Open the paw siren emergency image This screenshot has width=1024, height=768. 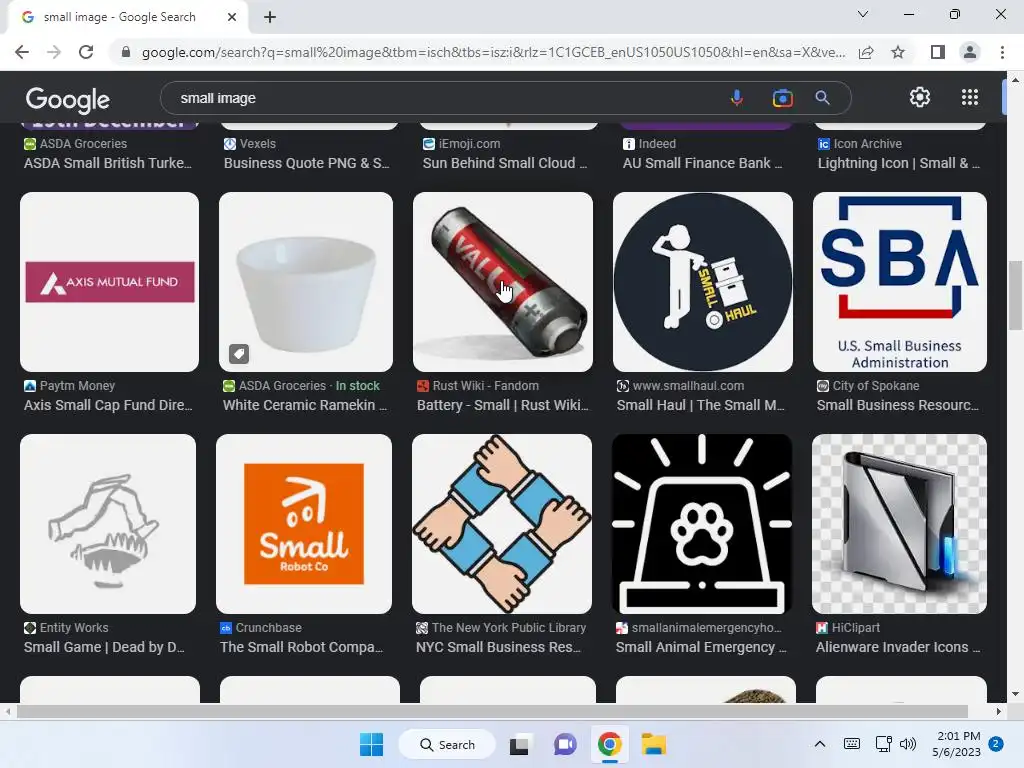click(702, 524)
